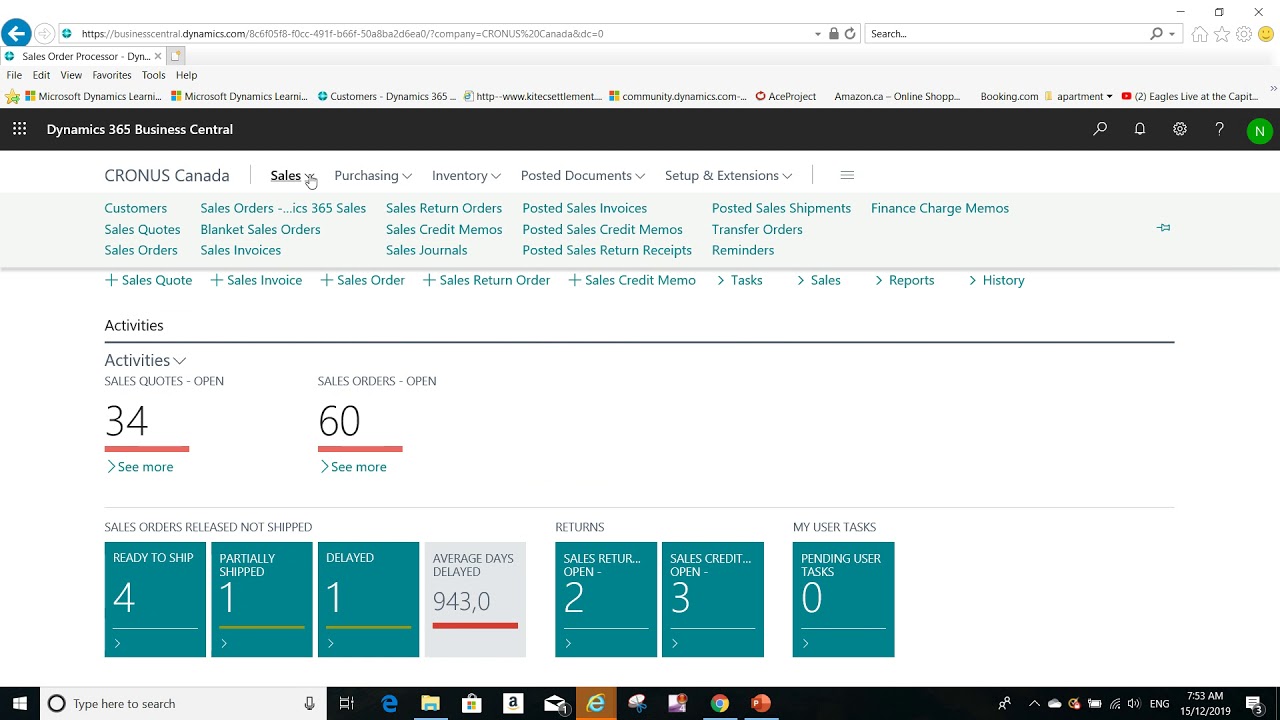Open the settings gear in Business Central header
The image size is (1280, 720).
(x=1180, y=129)
